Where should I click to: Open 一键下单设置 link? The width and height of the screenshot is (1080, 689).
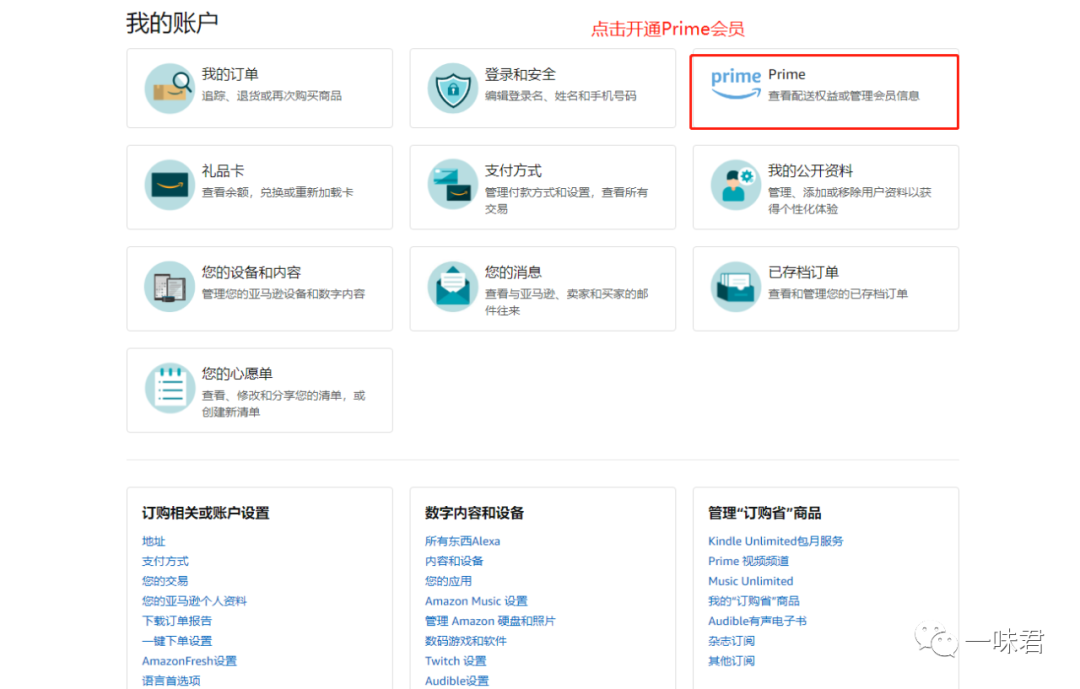click(177, 641)
